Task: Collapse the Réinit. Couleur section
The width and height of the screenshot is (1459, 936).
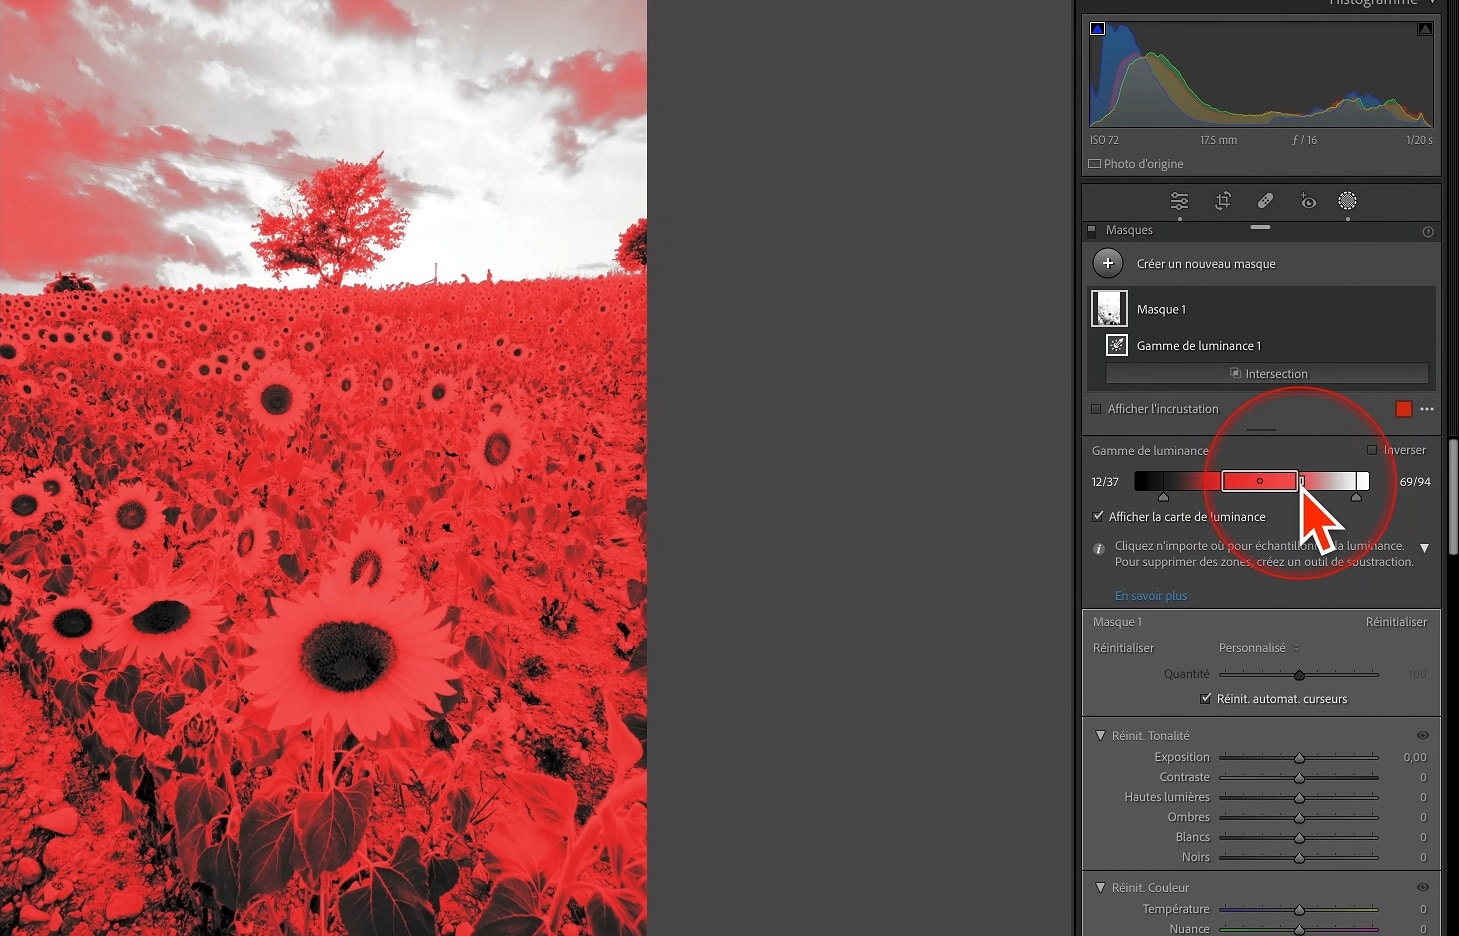Action: coord(1101,887)
